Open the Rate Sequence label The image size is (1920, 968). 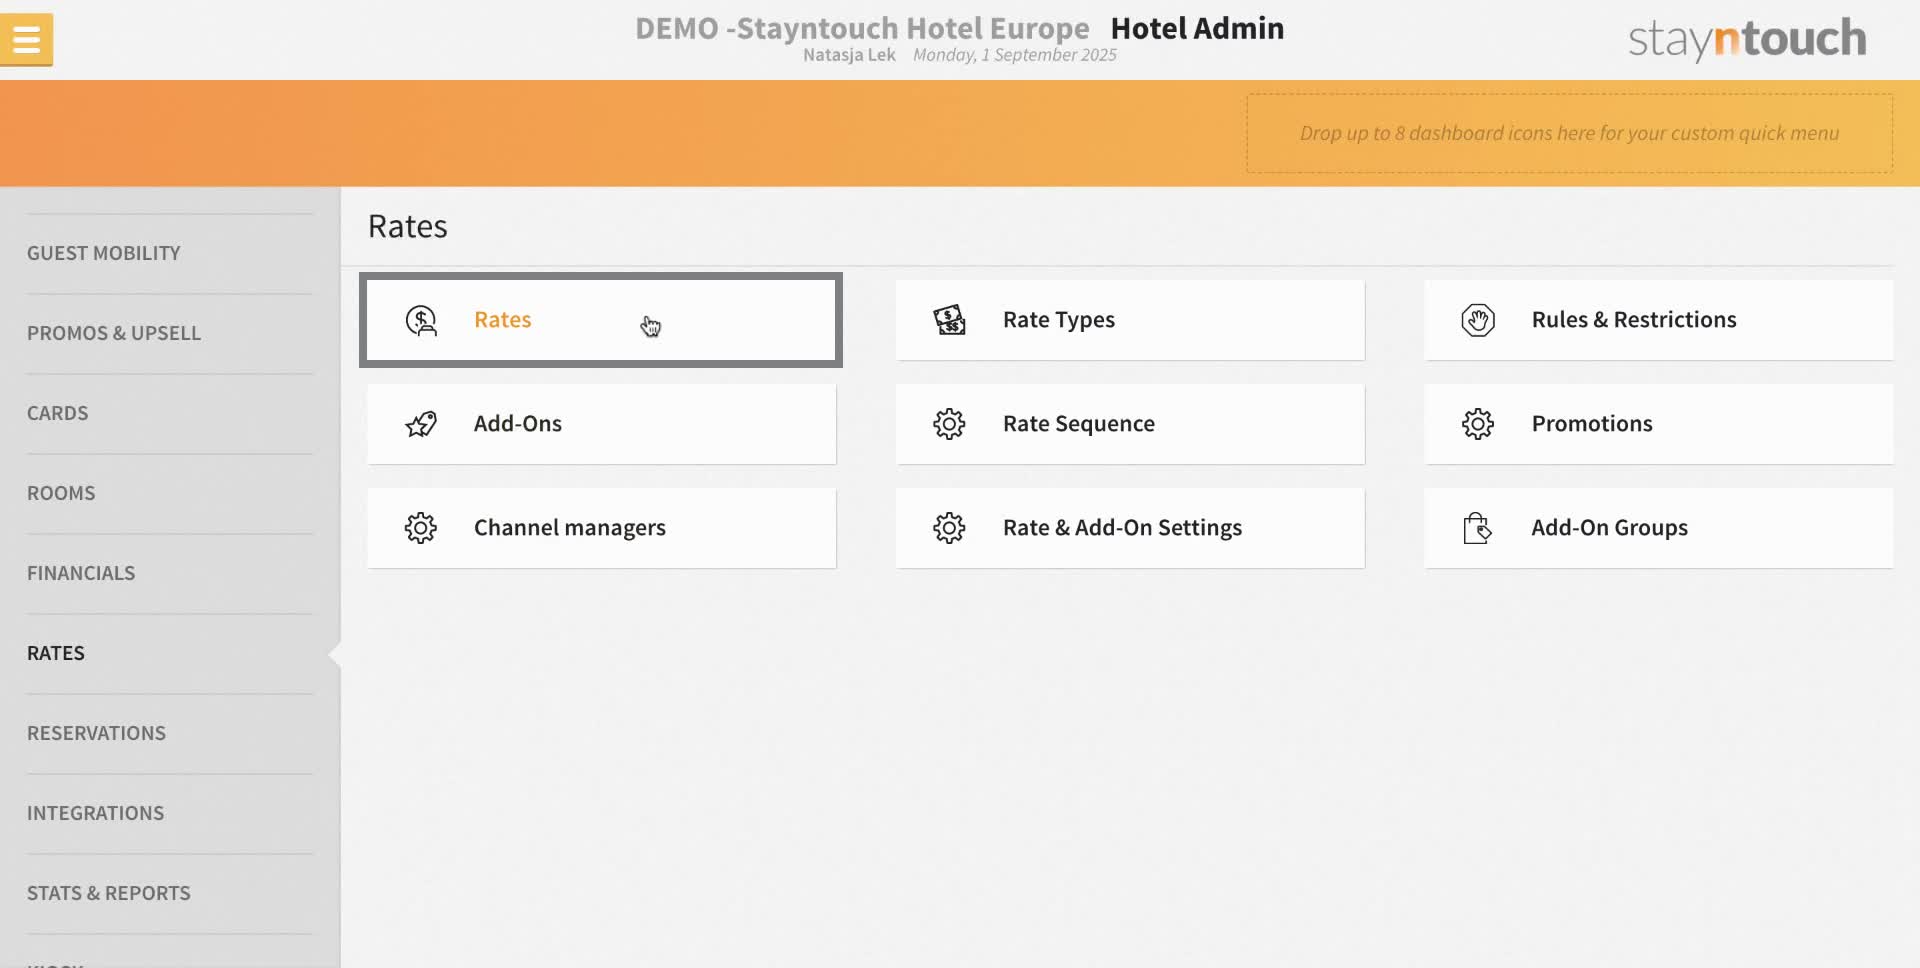coord(1079,424)
